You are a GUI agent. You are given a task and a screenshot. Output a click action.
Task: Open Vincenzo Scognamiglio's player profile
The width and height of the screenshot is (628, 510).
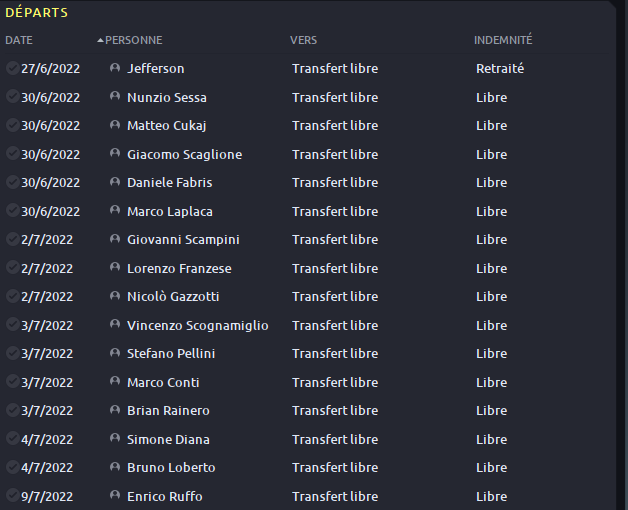pos(197,325)
